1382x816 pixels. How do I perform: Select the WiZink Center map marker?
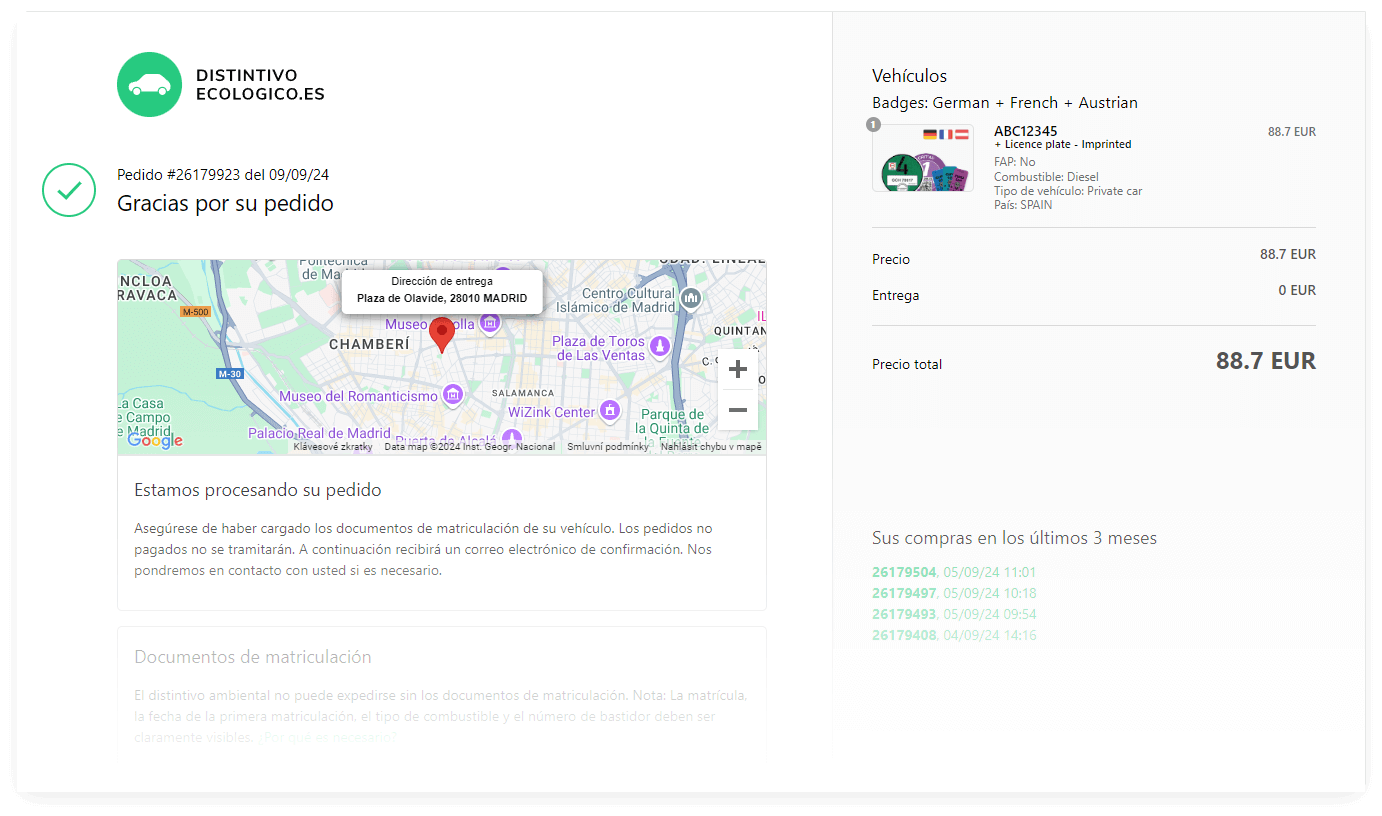pos(609,411)
